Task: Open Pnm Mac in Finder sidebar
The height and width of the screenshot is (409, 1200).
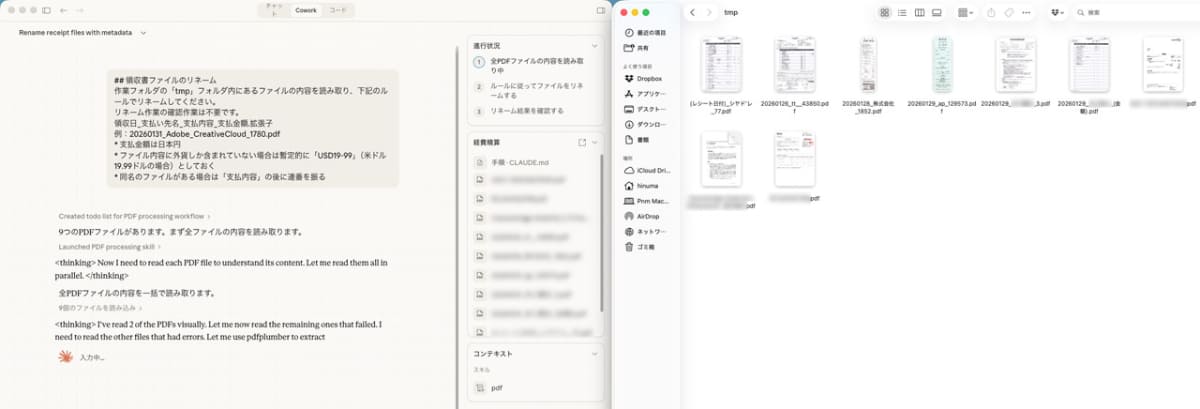Action: click(x=645, y=200)
